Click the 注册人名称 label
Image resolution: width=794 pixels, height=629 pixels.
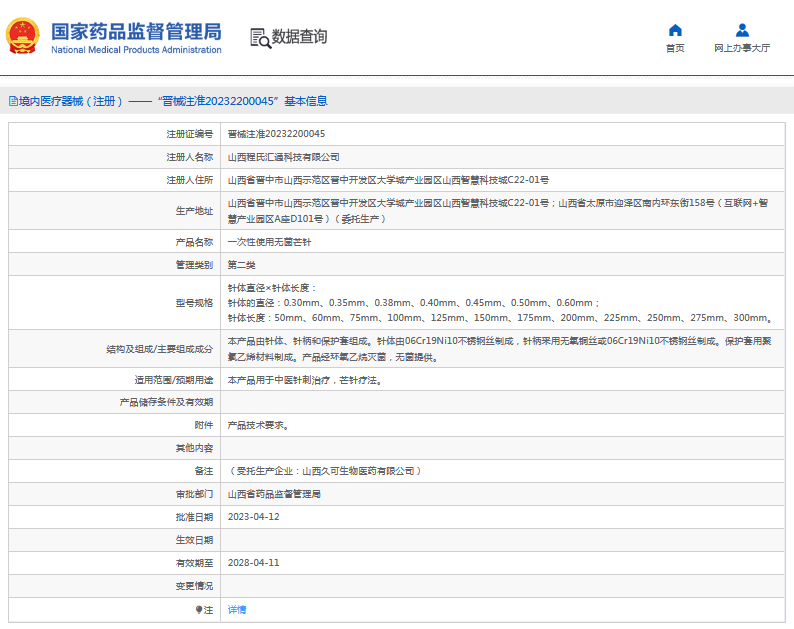pos(190,157)
